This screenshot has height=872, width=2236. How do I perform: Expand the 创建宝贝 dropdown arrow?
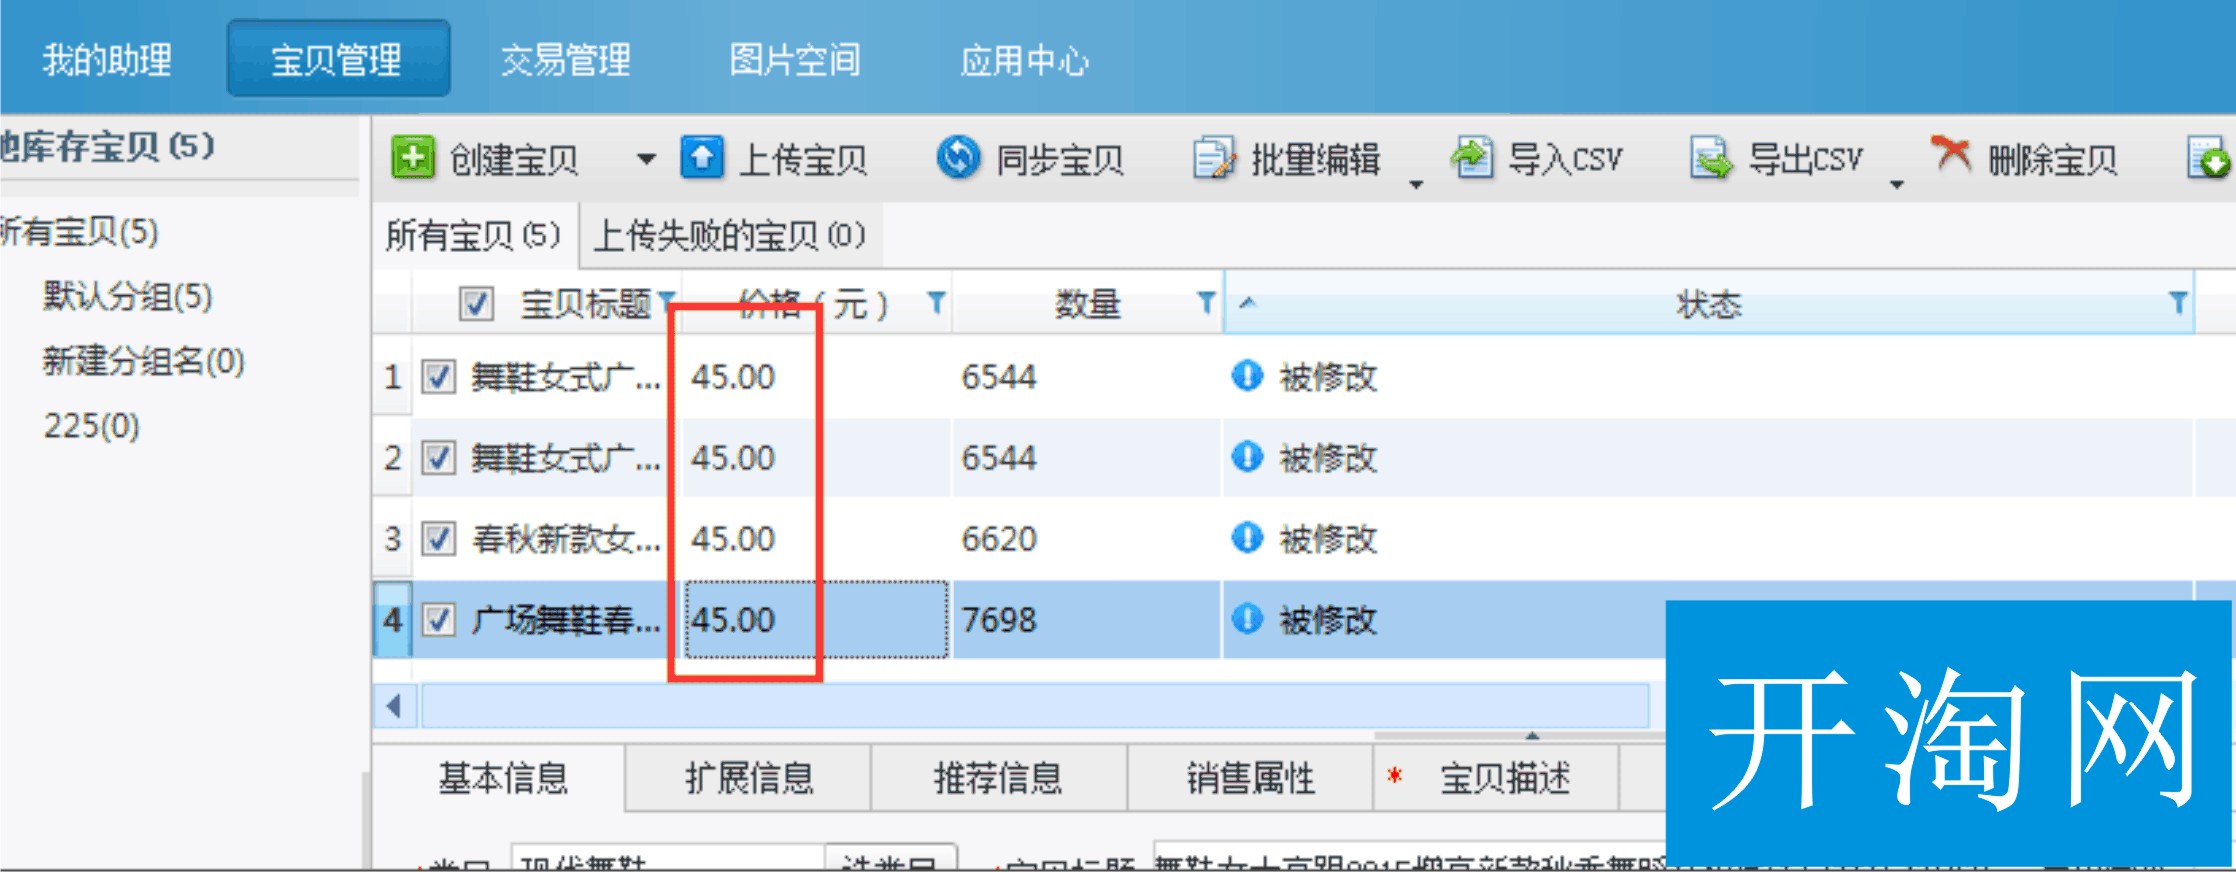[646, 159]
